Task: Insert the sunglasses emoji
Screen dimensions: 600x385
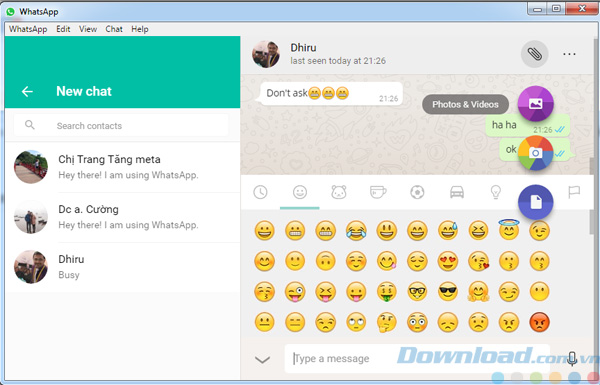Action: 448,292
